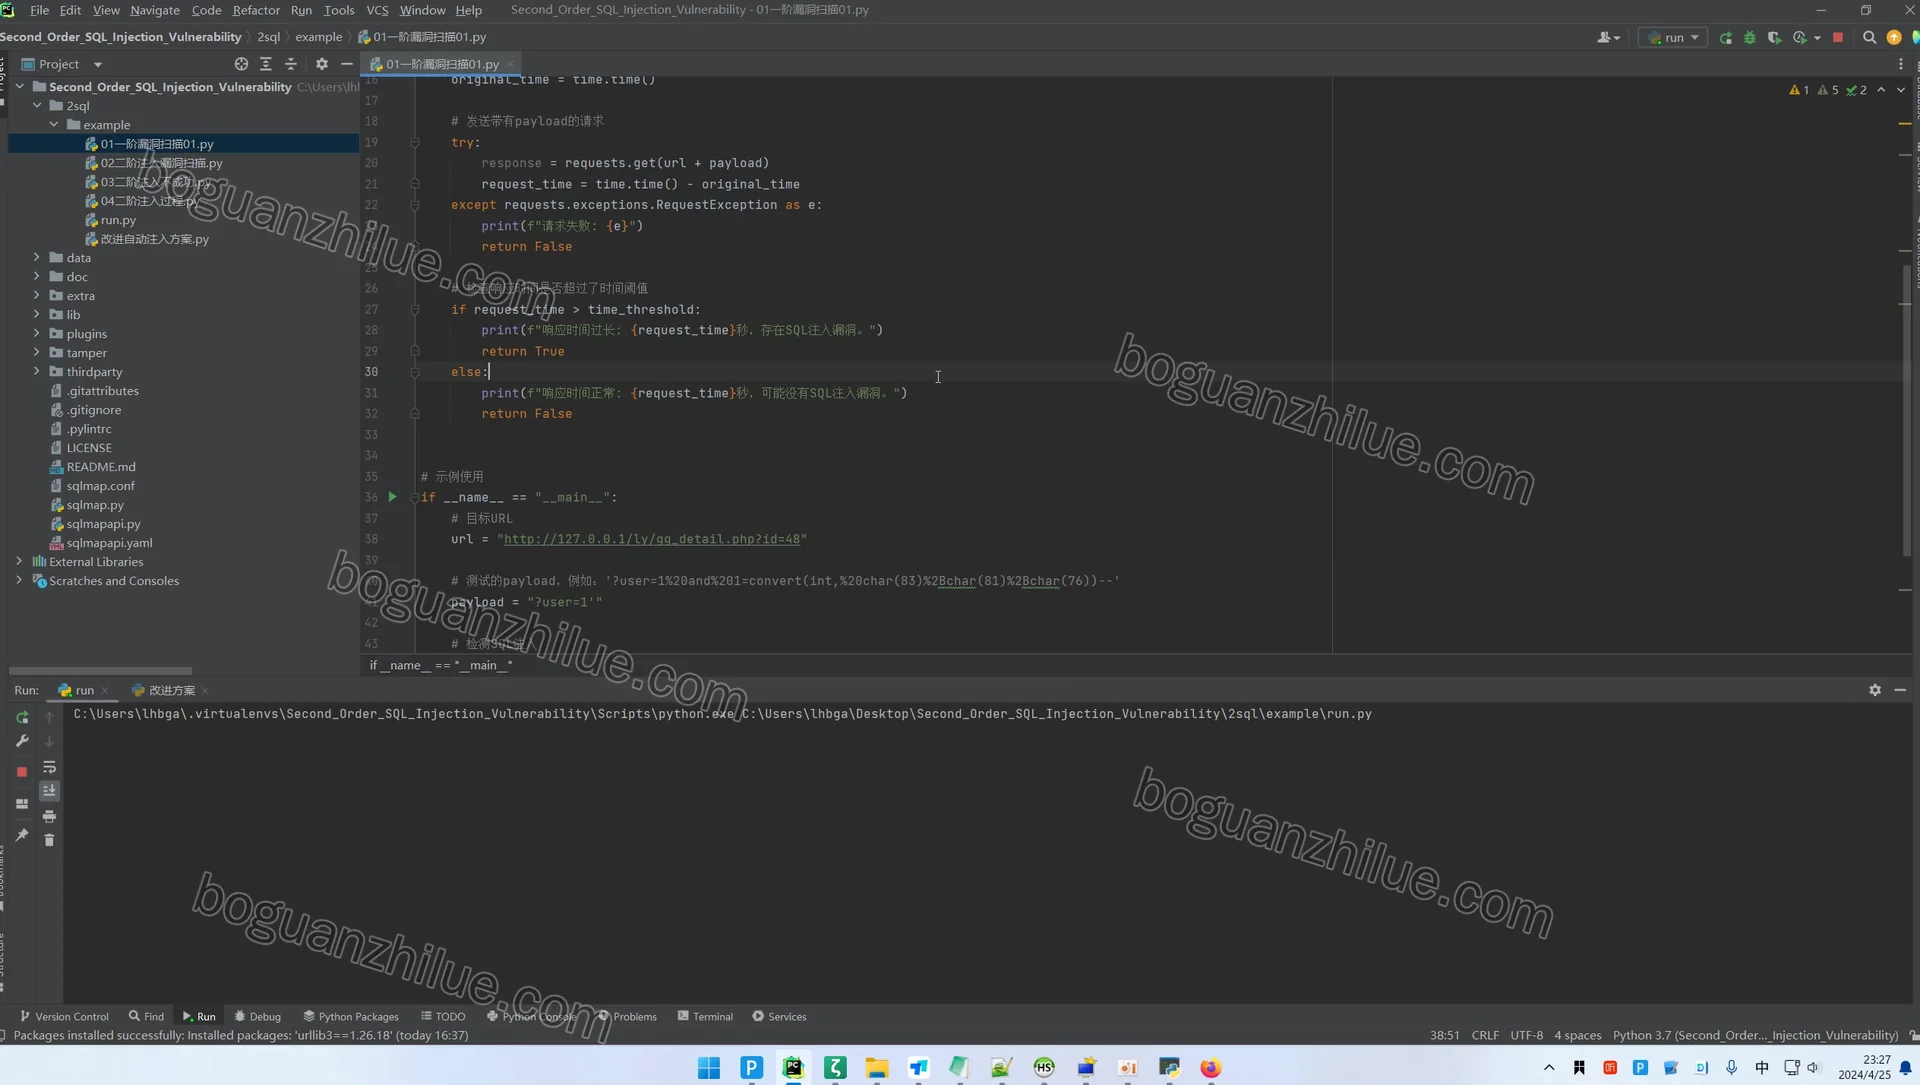The width and height of the screenshot is (1920, 1085).
Task: Open the URL link on line 38
Action: tap(652, 539)
